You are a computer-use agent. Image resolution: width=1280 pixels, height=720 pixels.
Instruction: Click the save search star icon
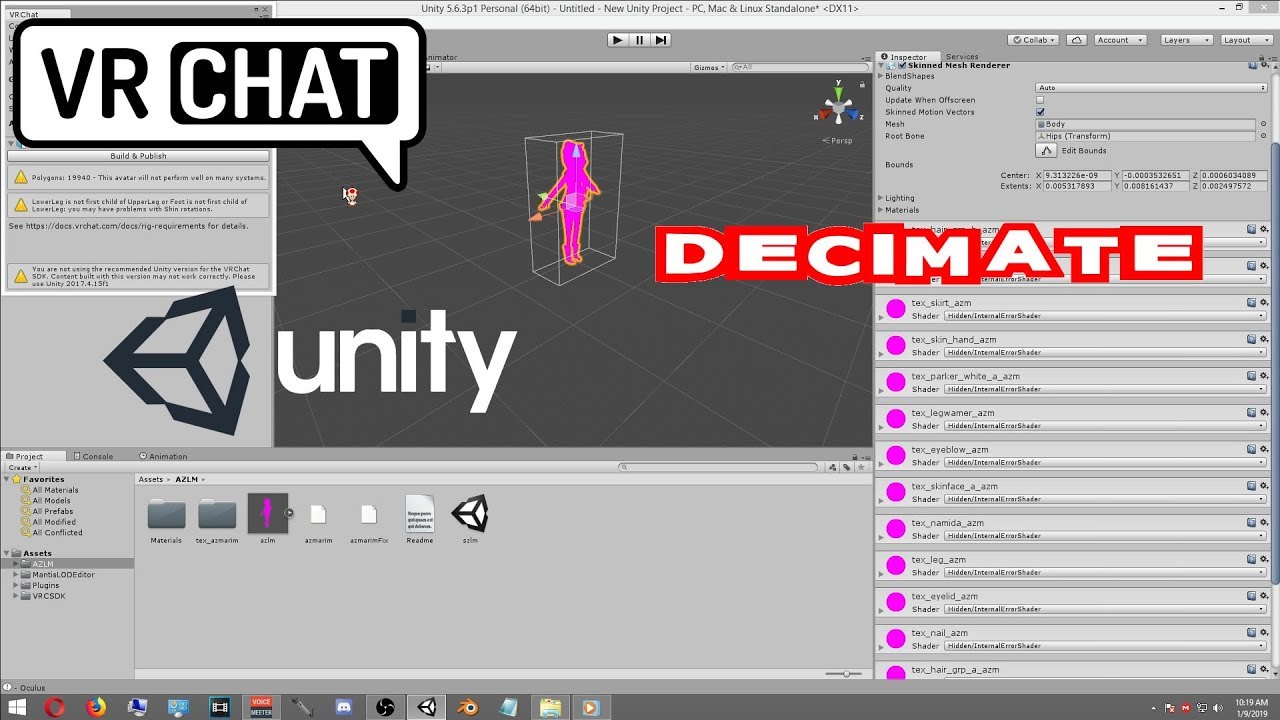[859, 467]
